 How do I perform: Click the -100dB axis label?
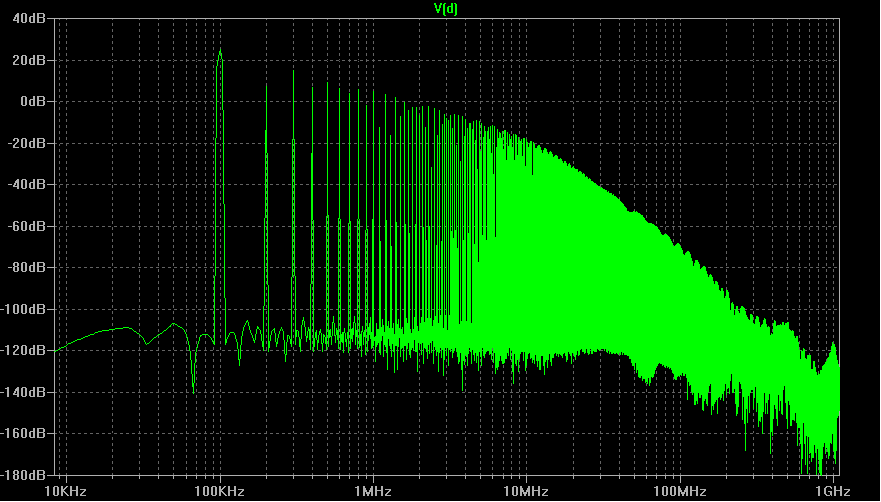[25, 309]
